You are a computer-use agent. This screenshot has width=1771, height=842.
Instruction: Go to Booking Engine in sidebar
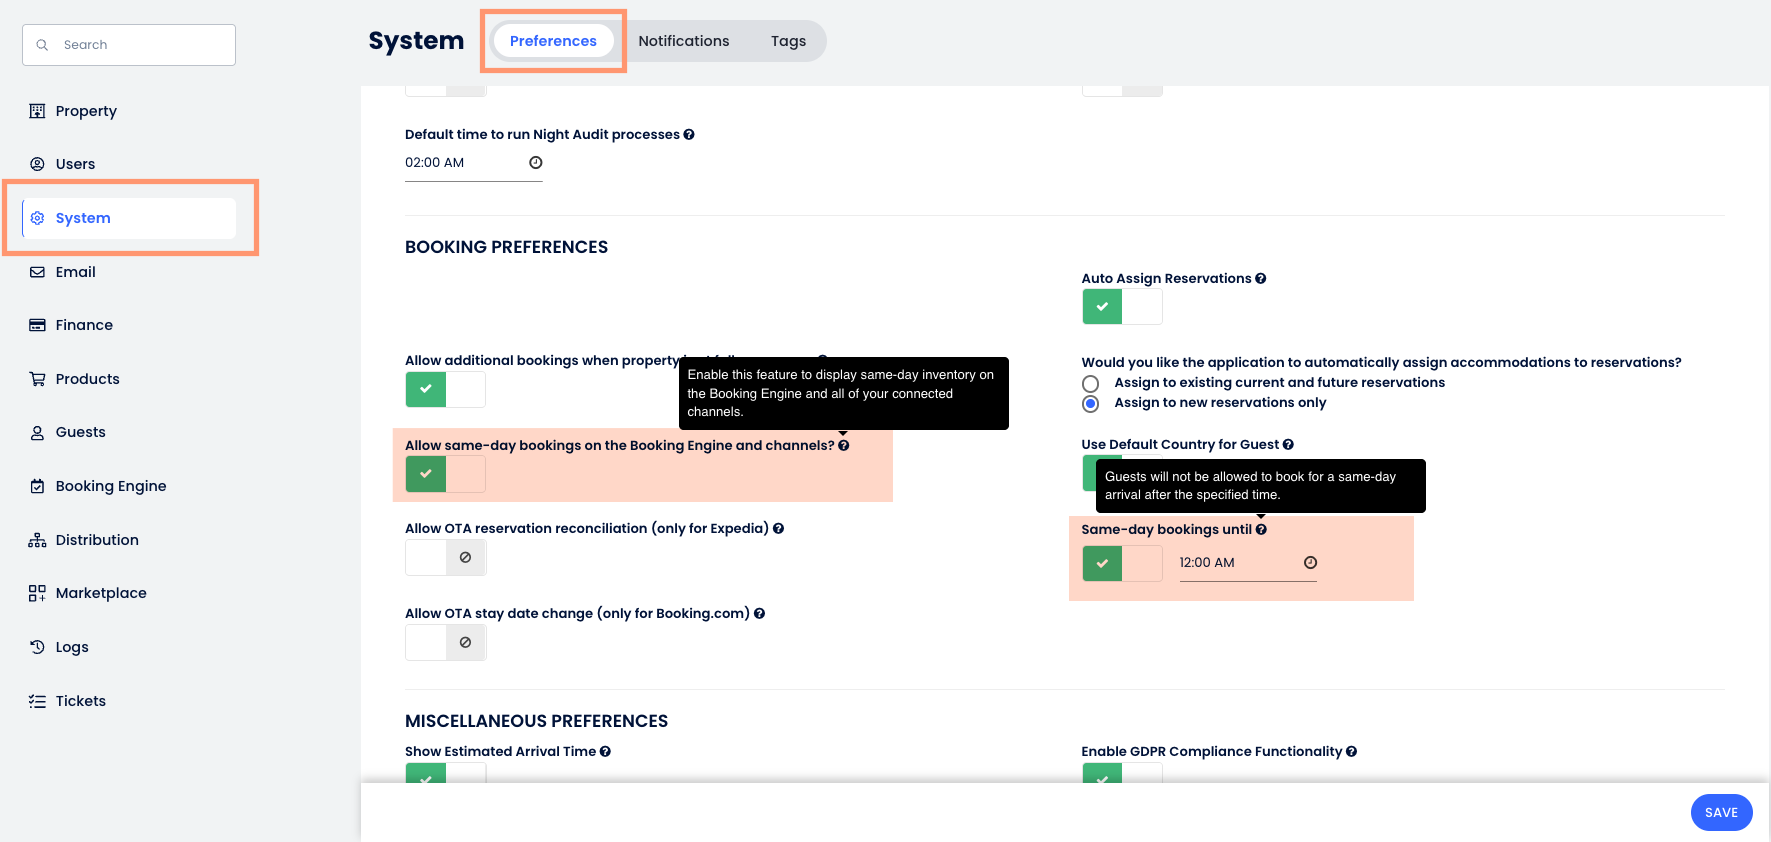[110, 486]
